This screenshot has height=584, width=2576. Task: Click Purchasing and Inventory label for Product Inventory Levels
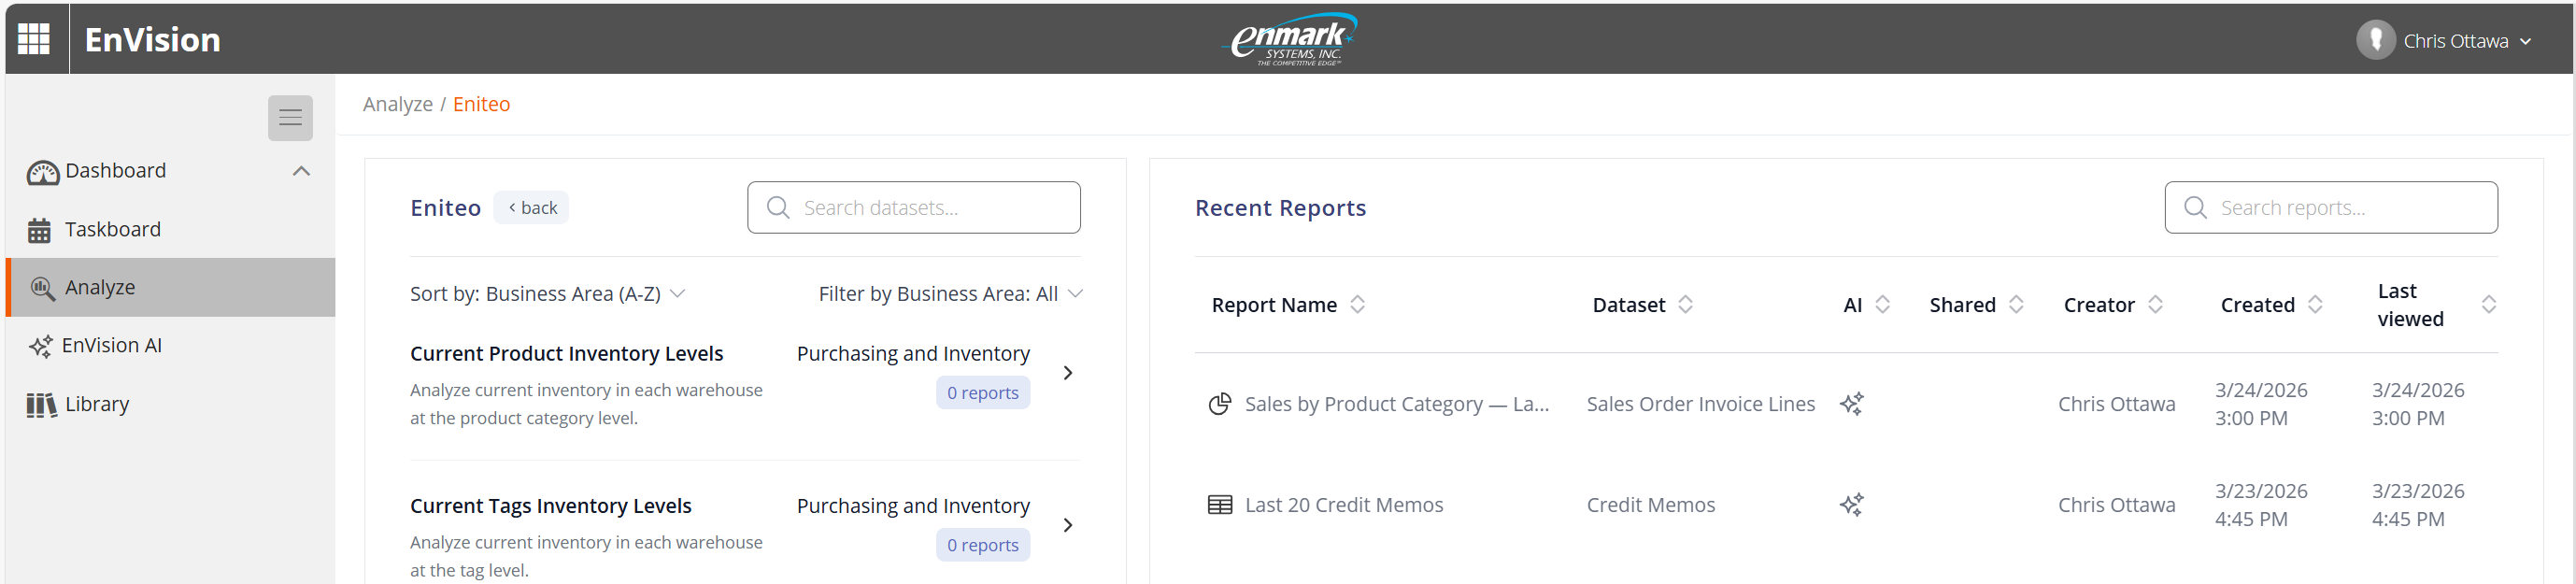click(913, 354)
